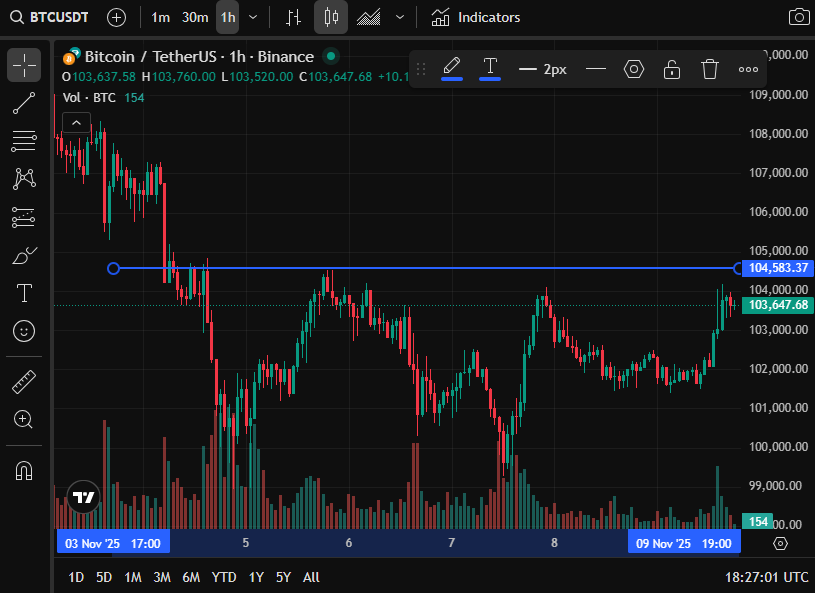Set range to 1M

point(133,577)
